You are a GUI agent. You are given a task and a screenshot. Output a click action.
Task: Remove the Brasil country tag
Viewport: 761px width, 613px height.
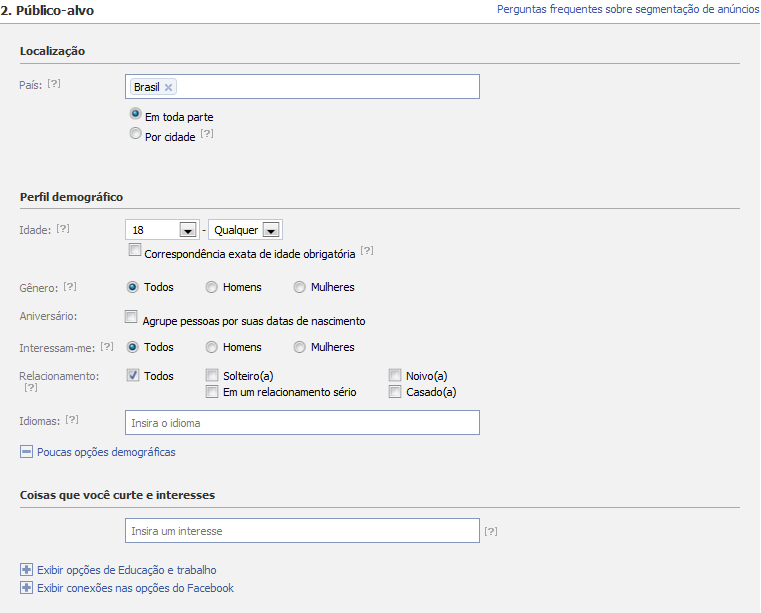point(169,87)
